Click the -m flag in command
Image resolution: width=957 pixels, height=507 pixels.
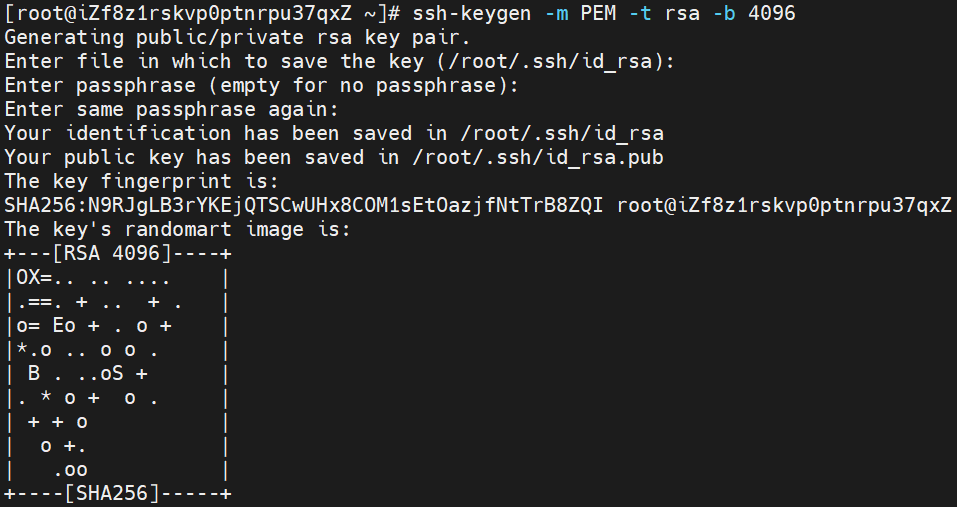click(x=556, y=13)
